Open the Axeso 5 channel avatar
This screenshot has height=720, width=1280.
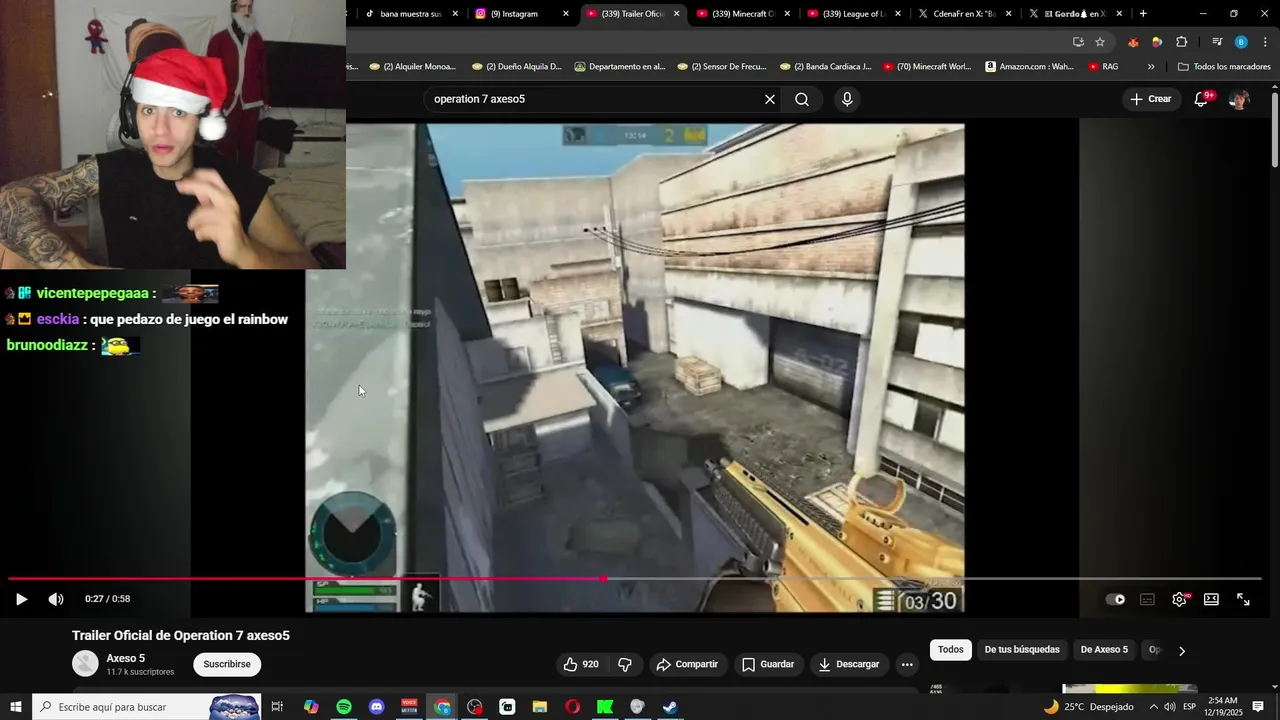85,663
